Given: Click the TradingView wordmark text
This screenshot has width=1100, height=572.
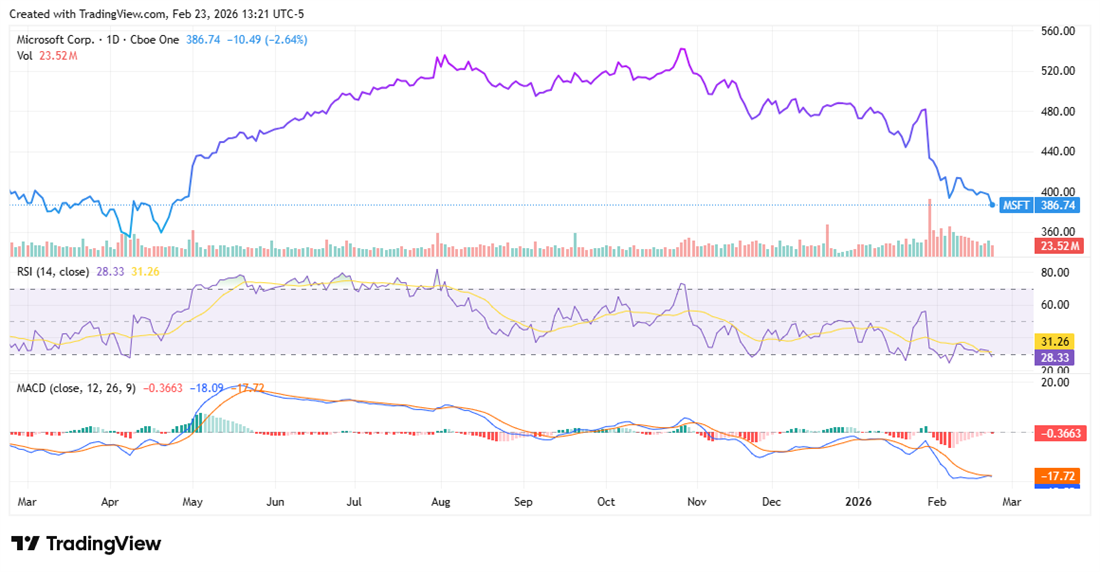Looking at the screenshot, I should pos(103,543).
